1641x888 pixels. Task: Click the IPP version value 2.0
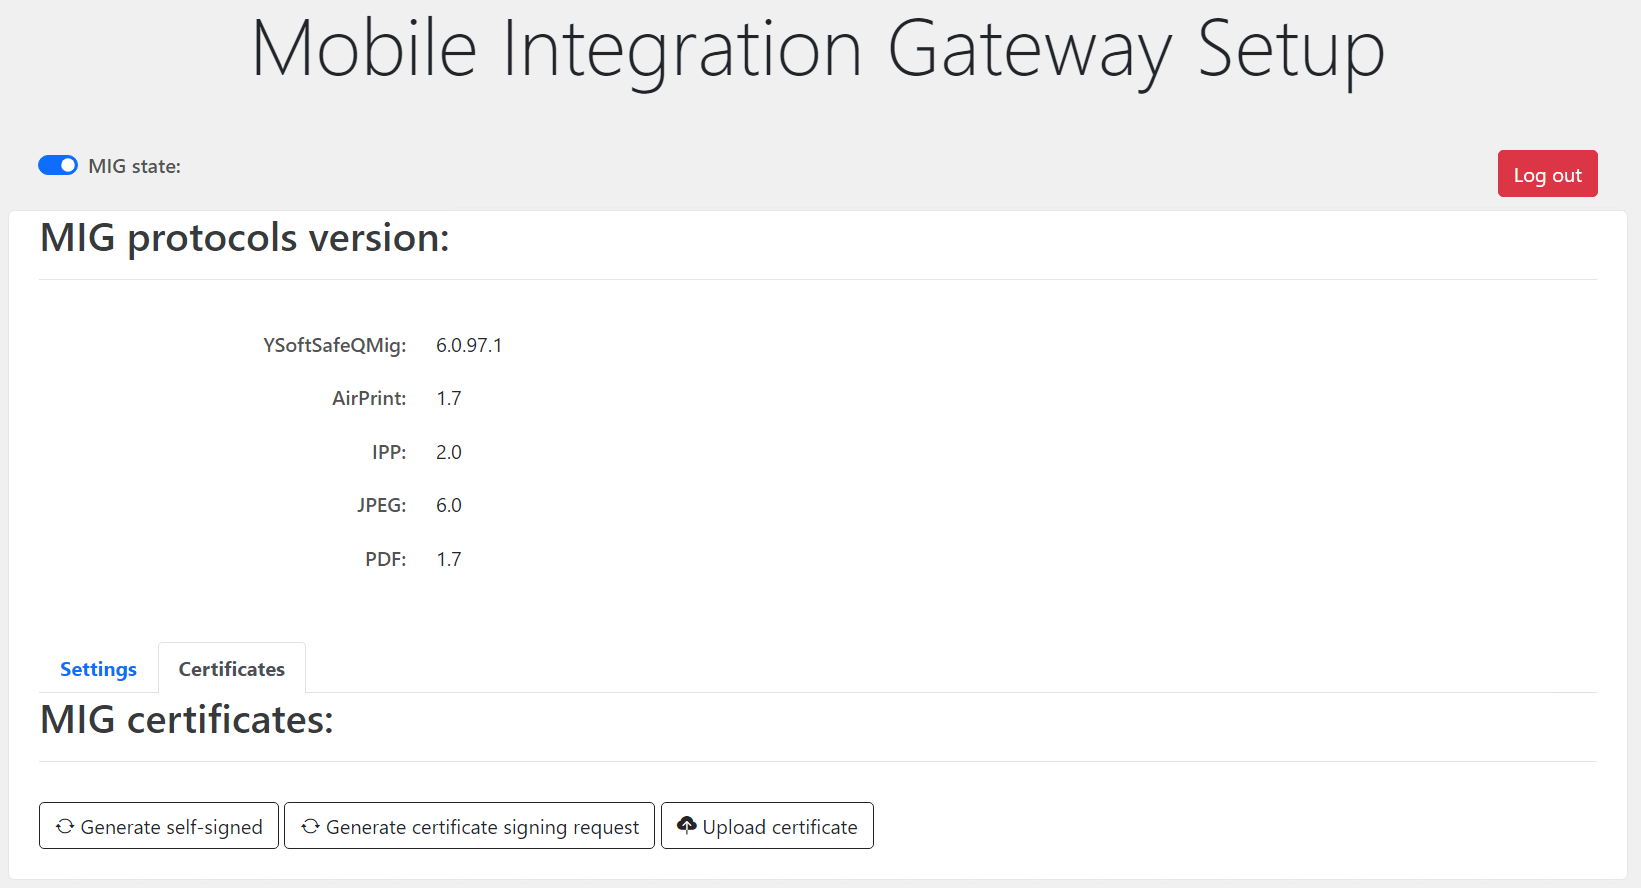[x=449, y=452]
